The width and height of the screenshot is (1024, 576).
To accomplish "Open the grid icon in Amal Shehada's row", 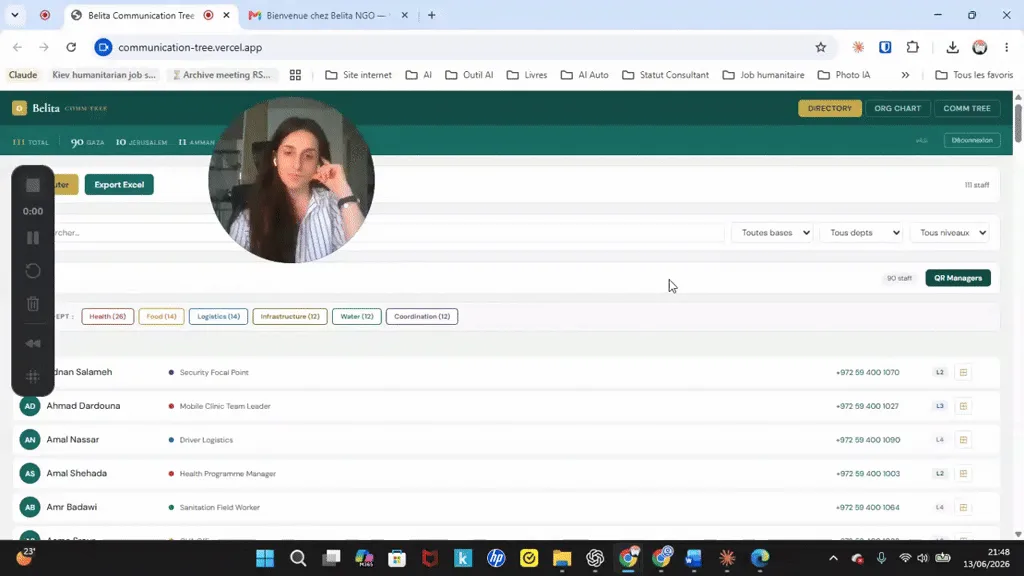I will tap(963, 473).
